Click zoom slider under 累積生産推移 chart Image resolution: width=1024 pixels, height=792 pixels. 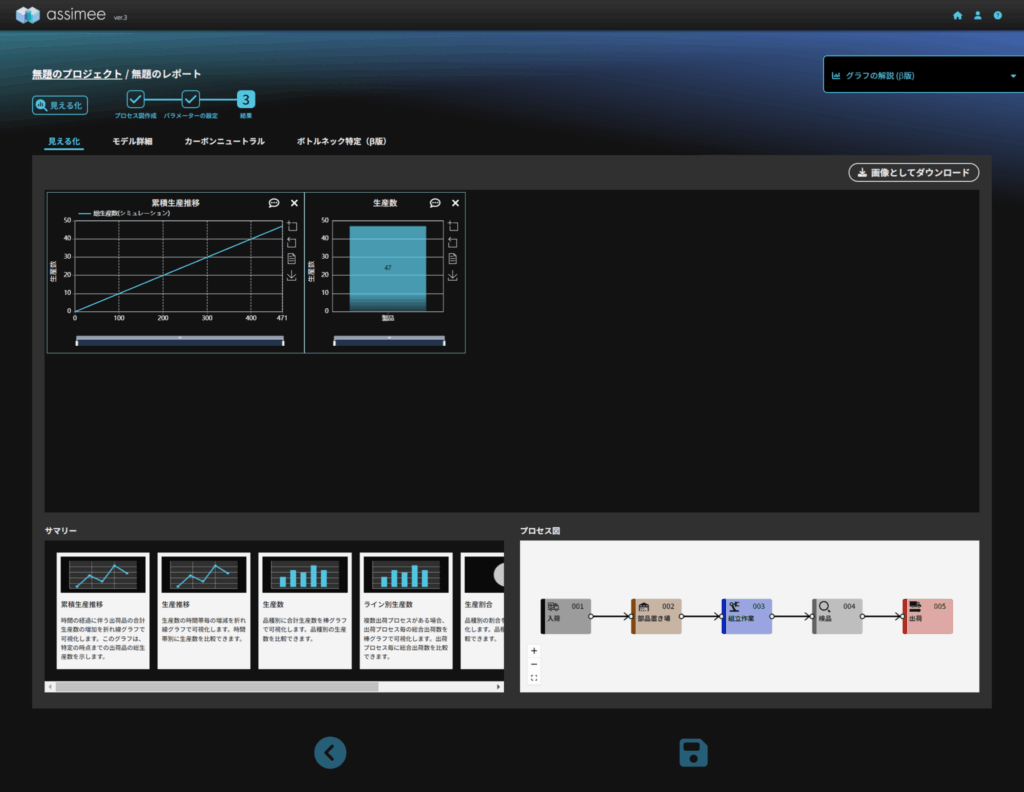click(179, 339)
